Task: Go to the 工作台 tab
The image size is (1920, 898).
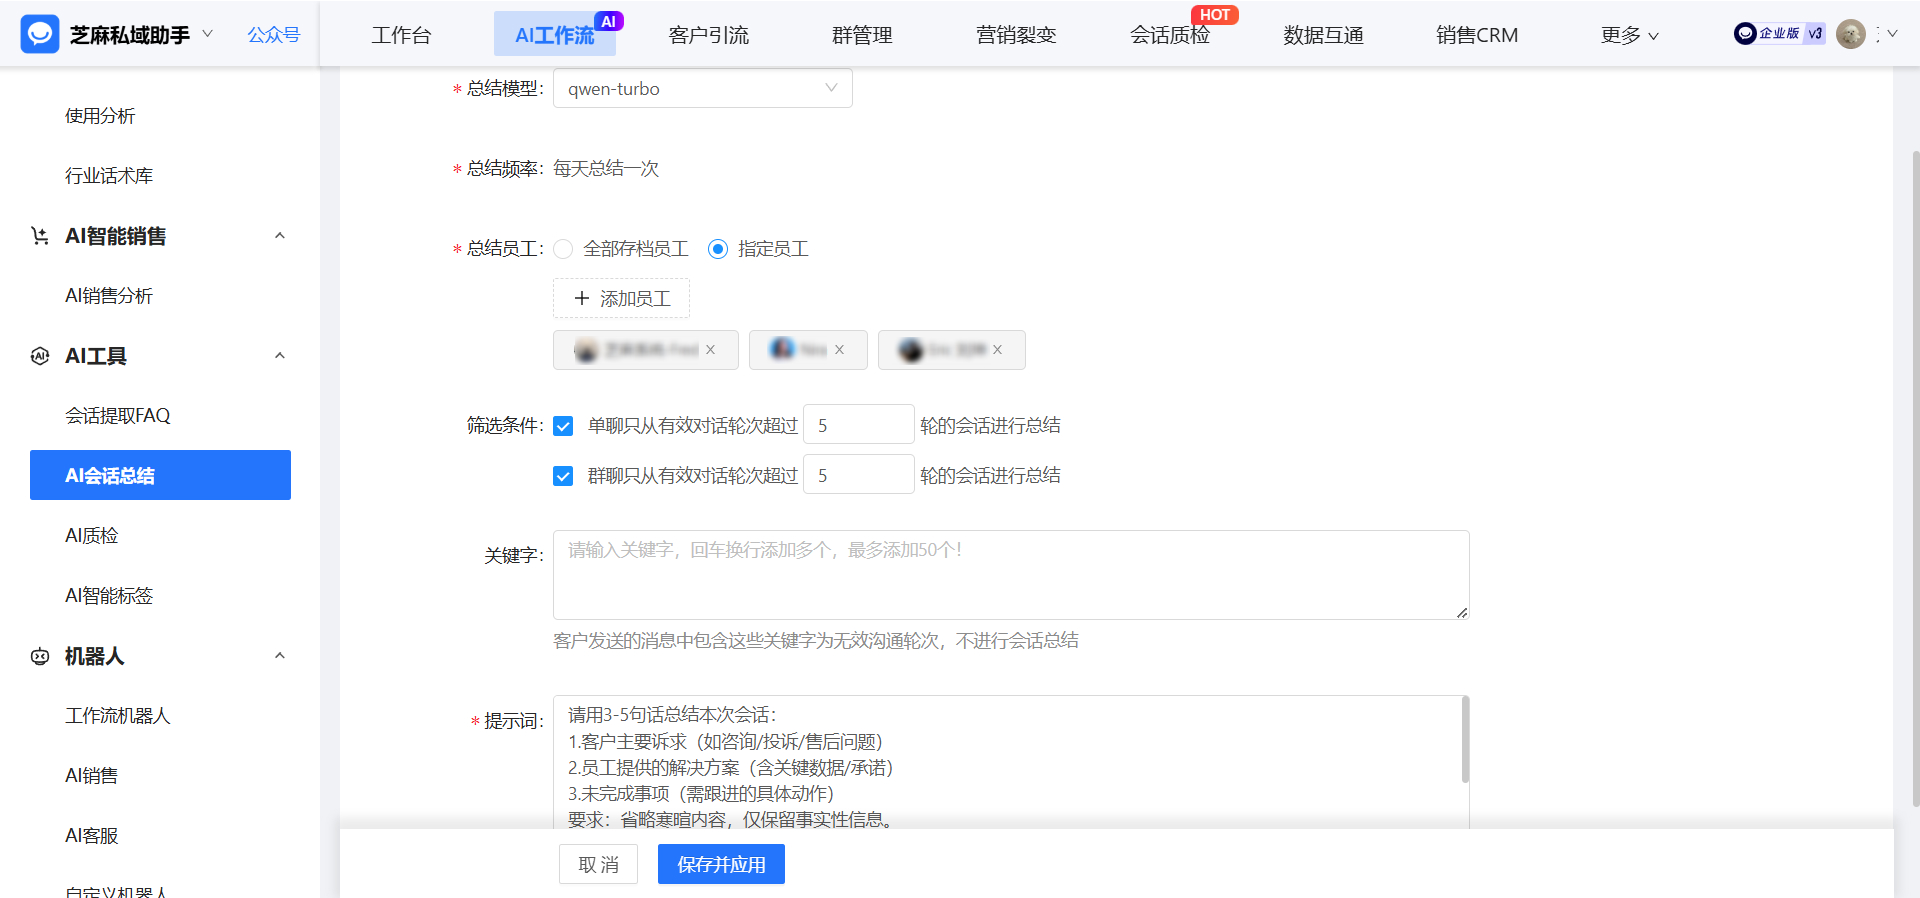Action: (401, 35)
